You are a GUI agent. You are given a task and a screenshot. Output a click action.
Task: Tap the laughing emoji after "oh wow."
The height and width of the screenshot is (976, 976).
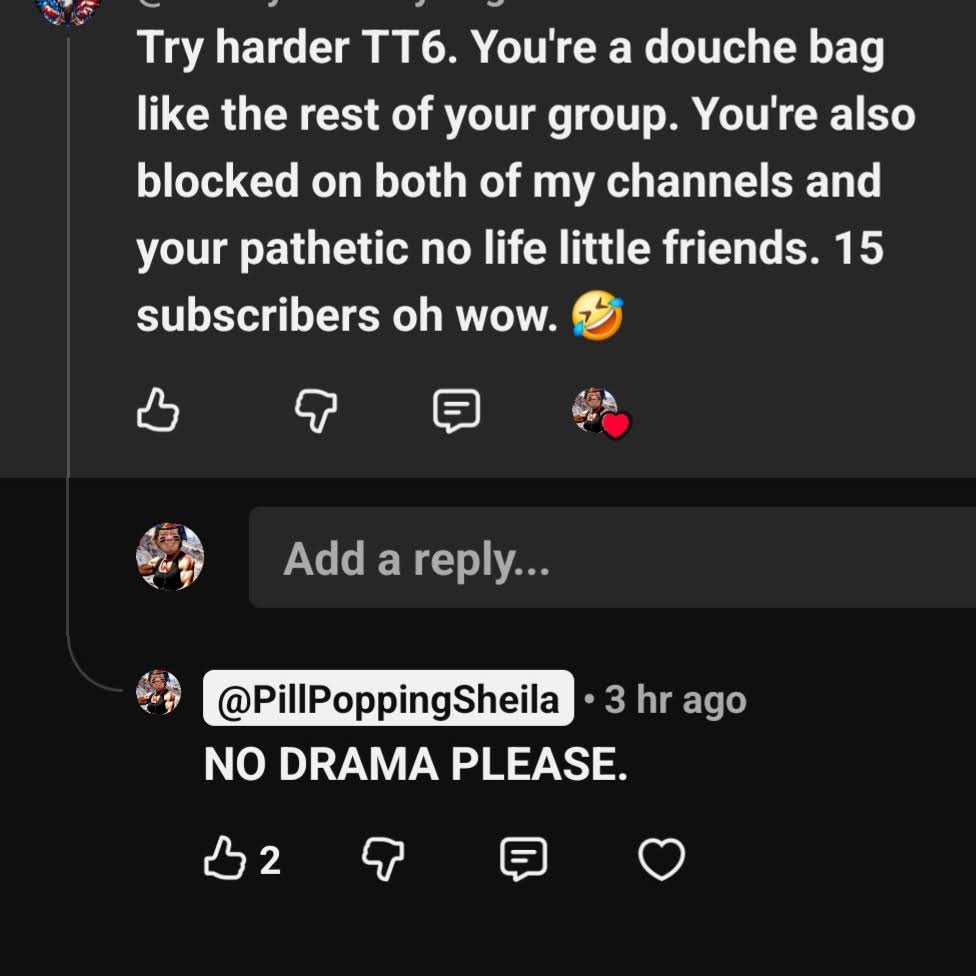[598, 316]
